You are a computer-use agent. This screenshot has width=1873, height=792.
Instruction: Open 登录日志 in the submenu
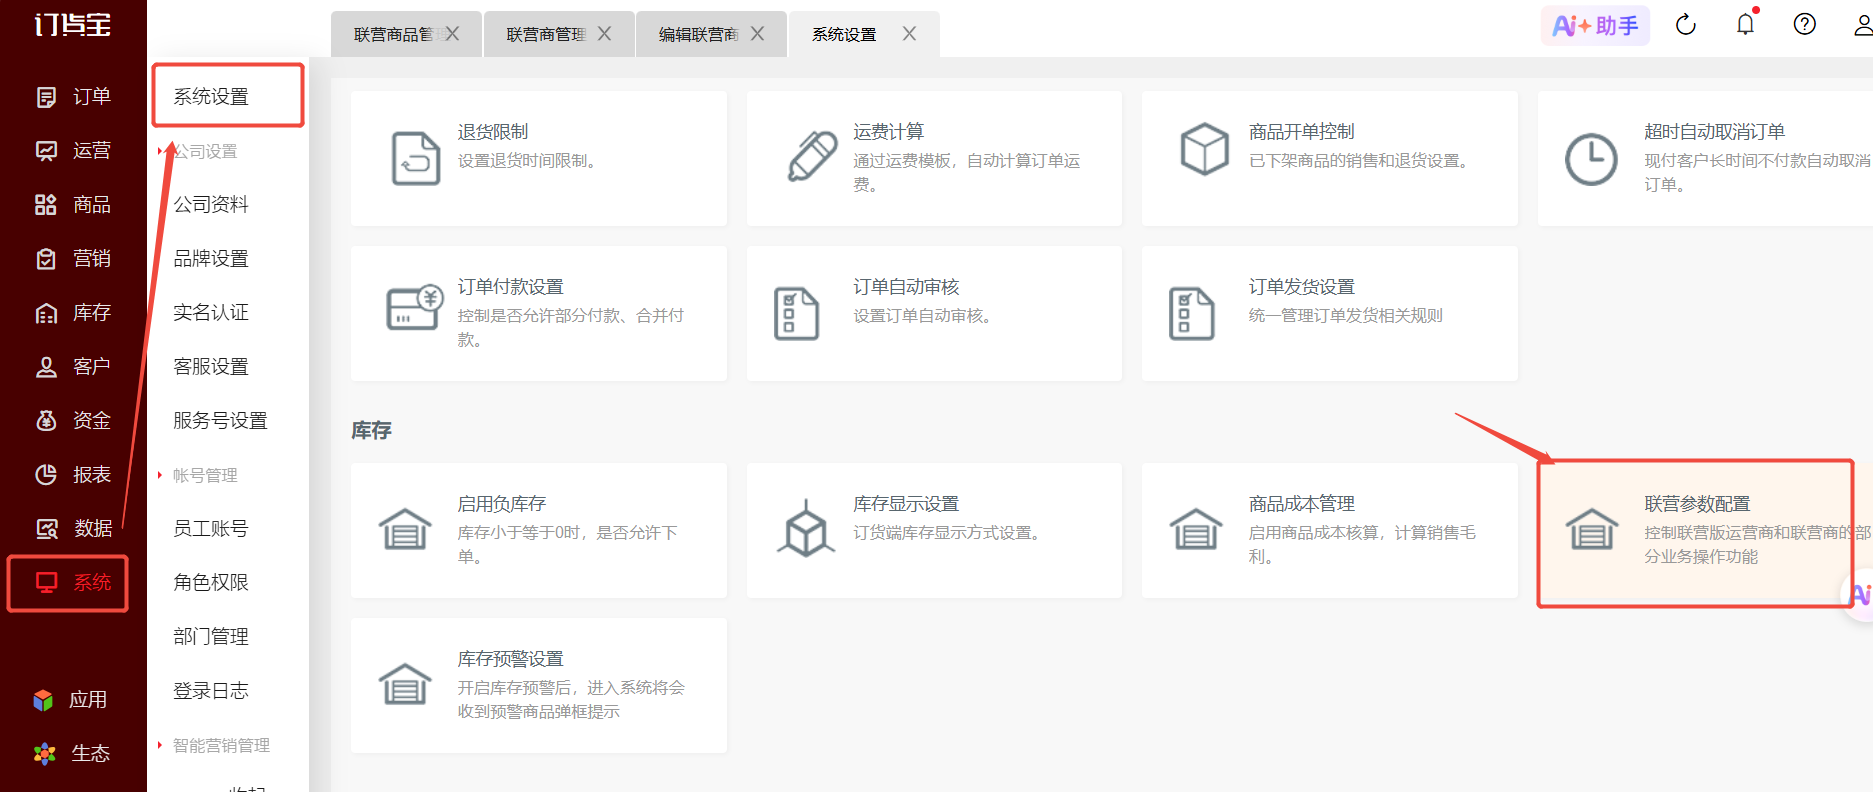point(211,690)
